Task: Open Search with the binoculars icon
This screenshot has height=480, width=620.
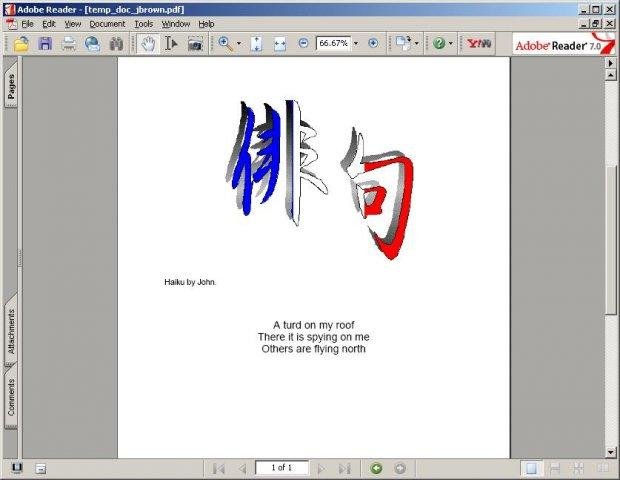Action: (x=116, y=43)
